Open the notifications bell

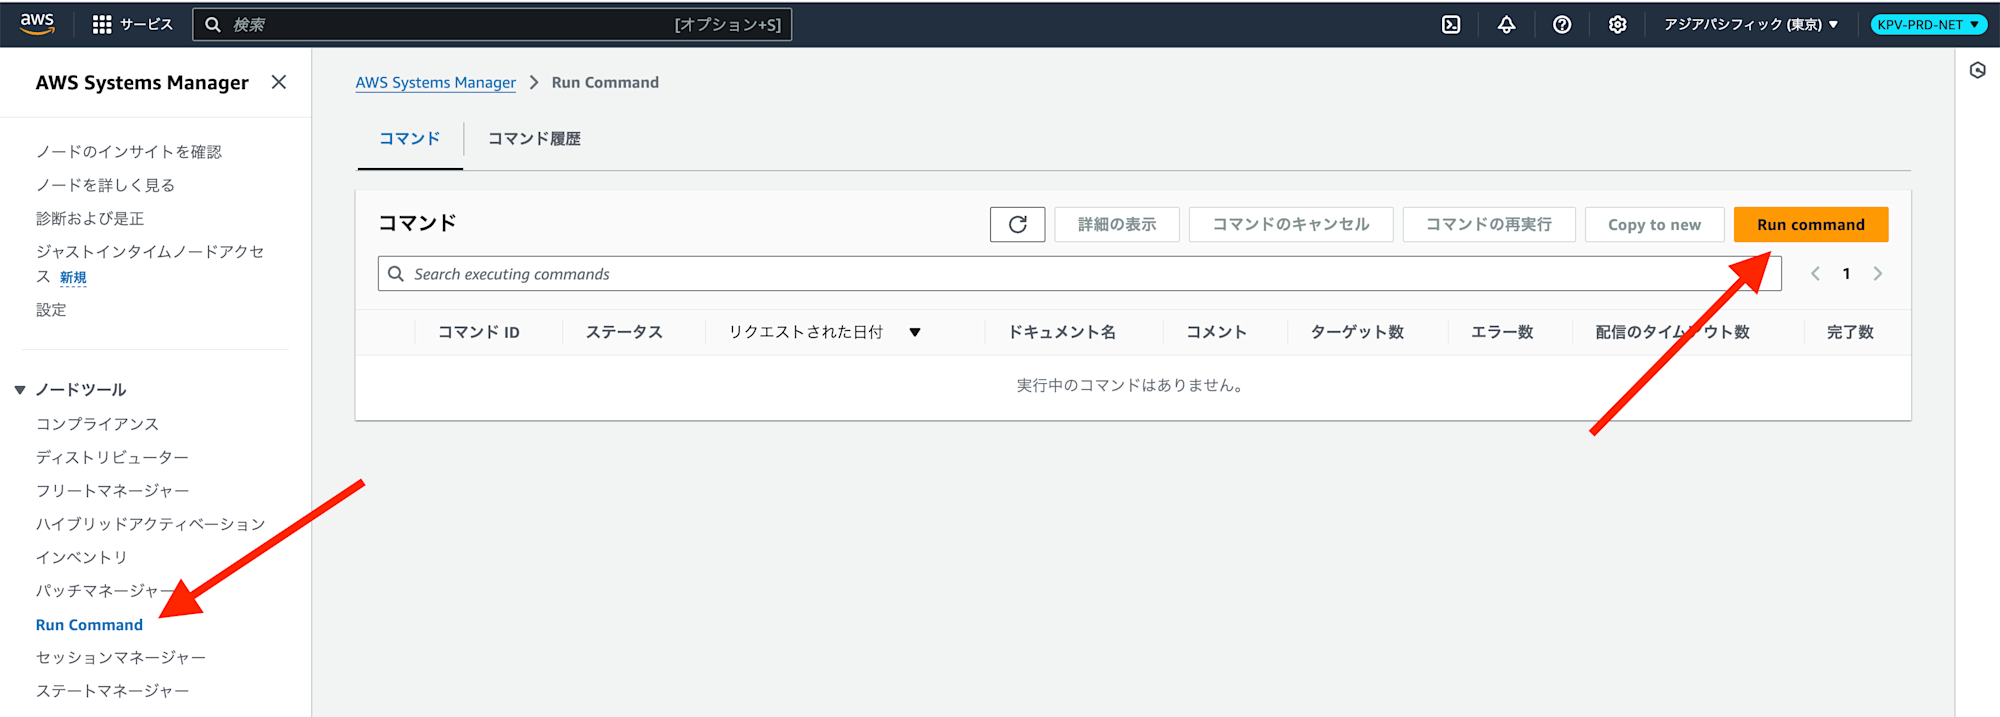click(1506, 25)
